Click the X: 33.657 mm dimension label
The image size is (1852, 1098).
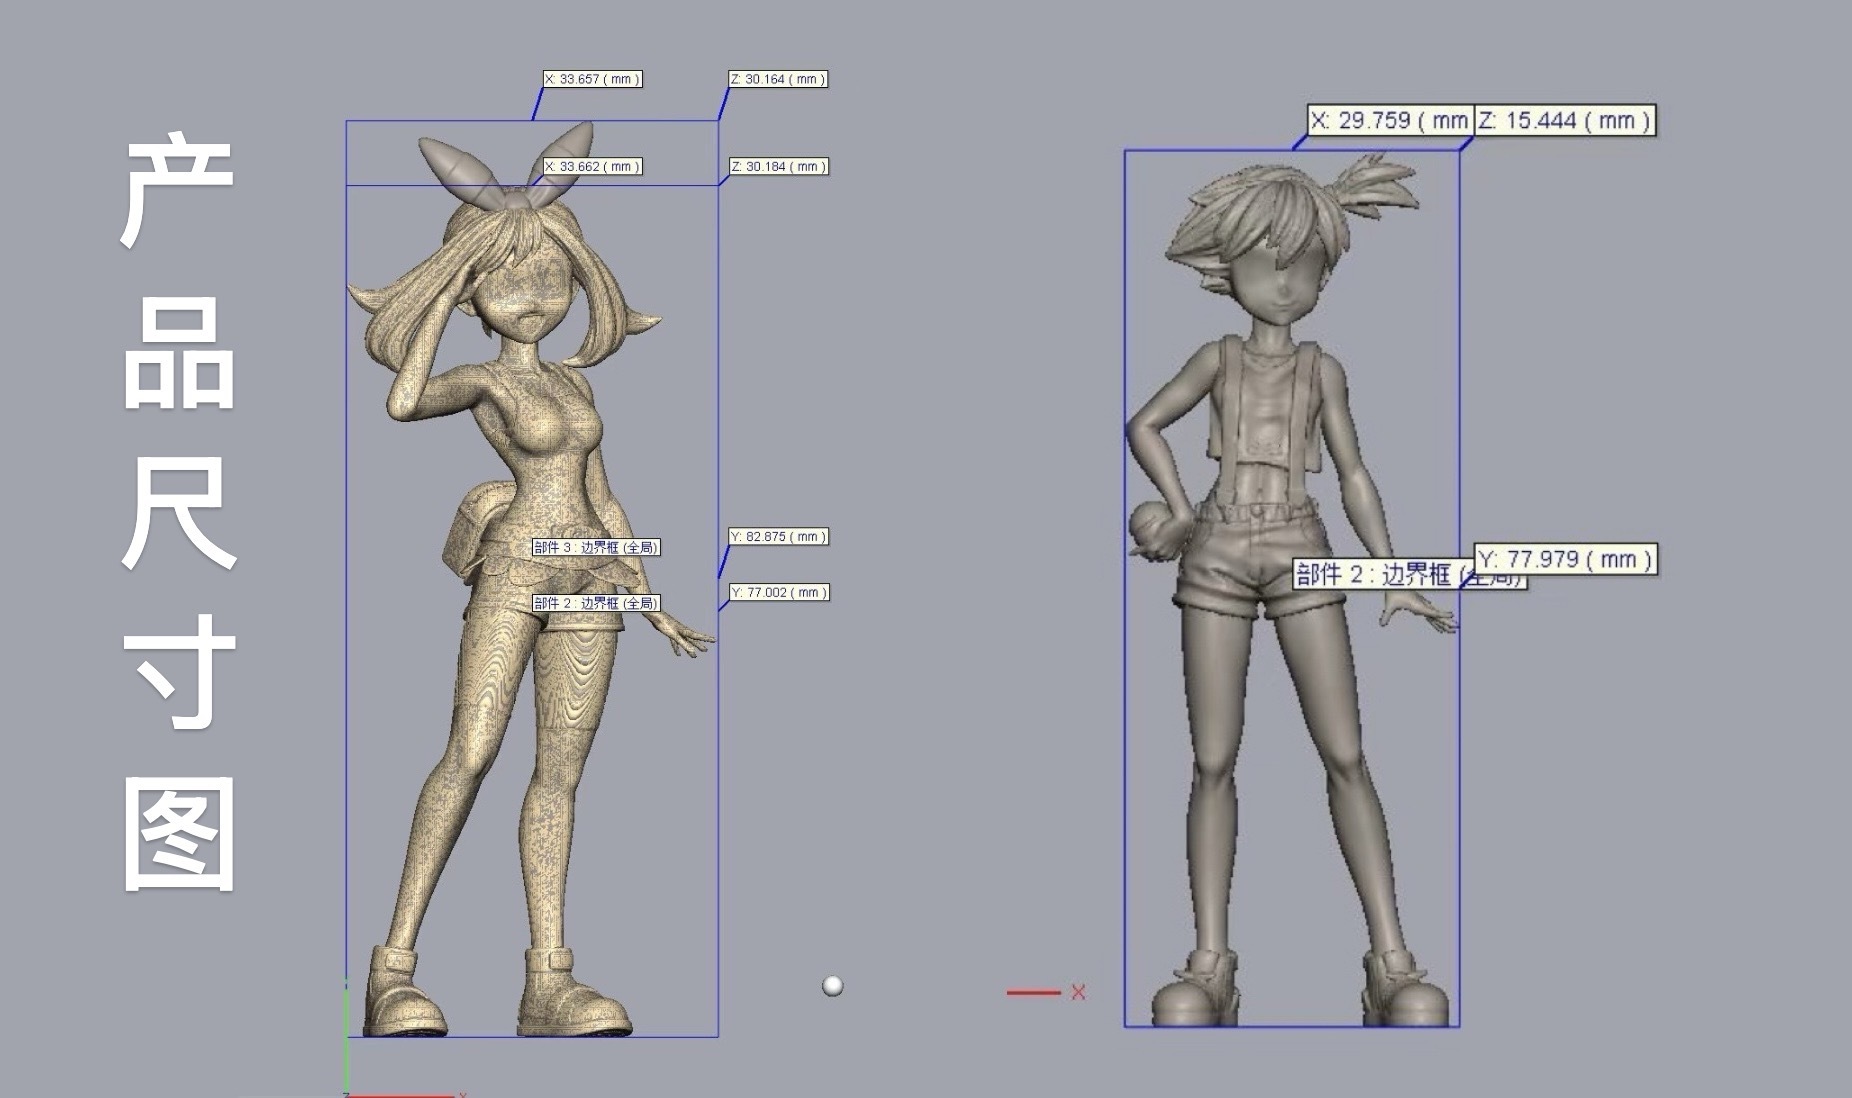[592, 79]
